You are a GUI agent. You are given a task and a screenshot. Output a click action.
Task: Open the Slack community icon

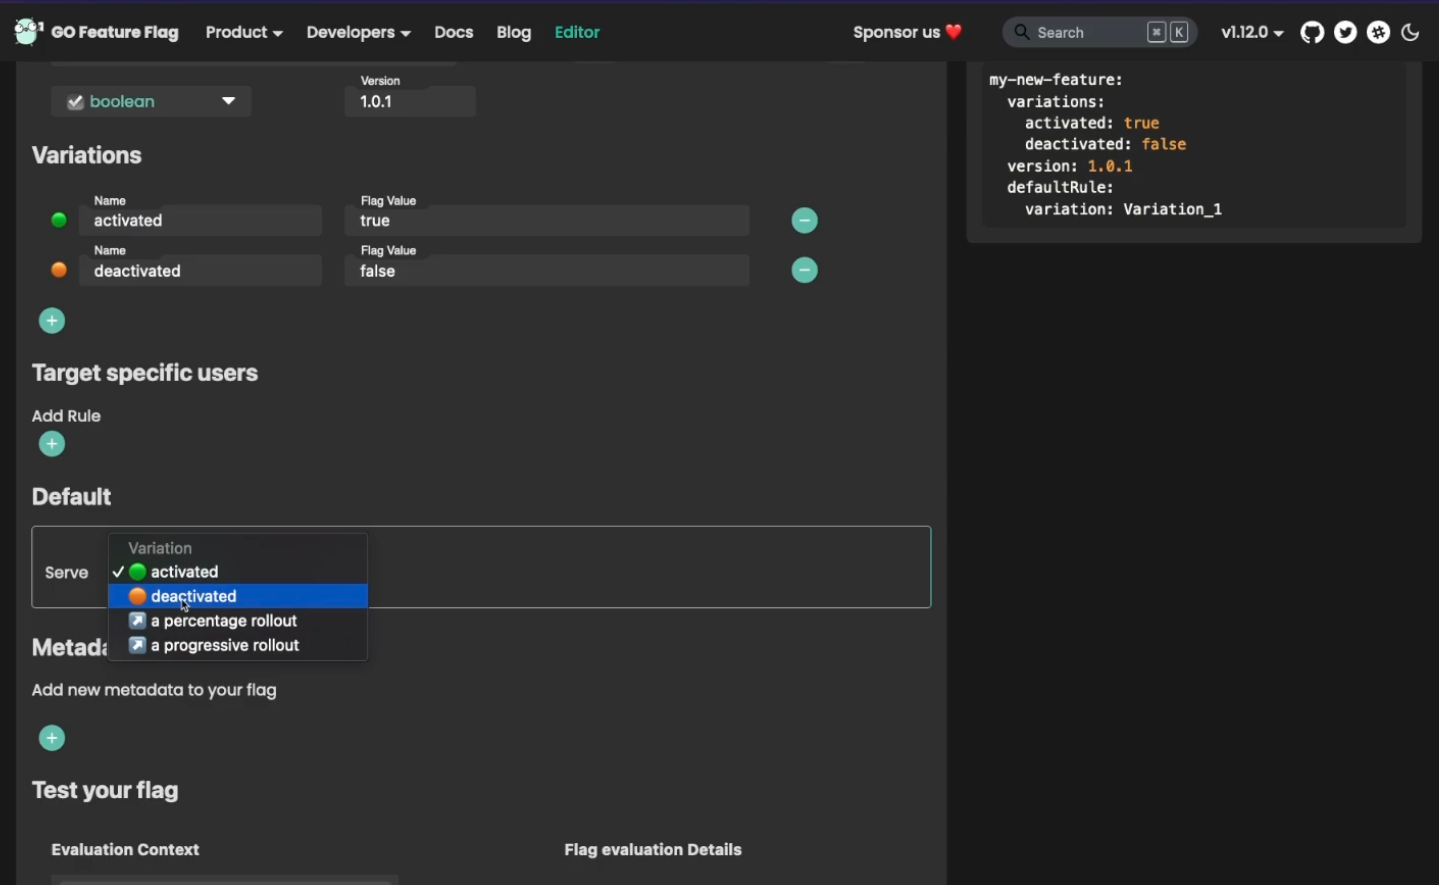click(x=1379, y=33)
